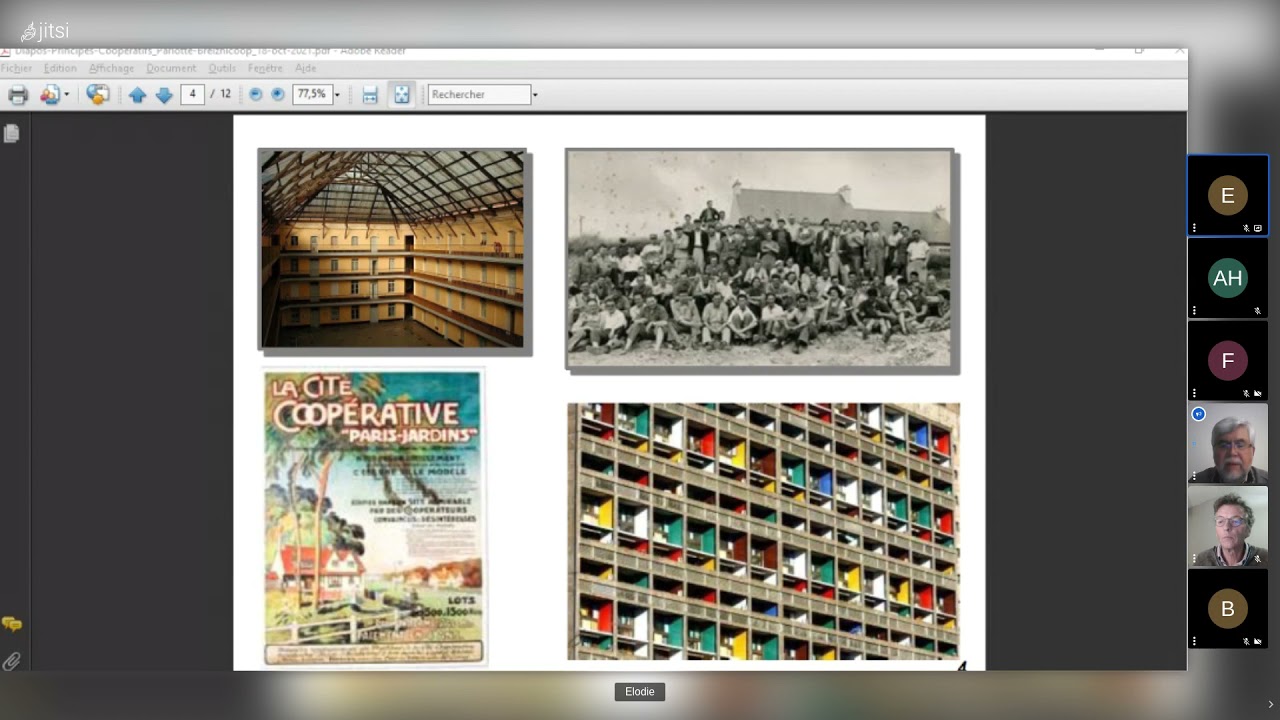Click camera-off icon on tile B
Image resolution: width=1280 pixels, height=720 pixels.
pyautogui.click(x=1258, y=641)
